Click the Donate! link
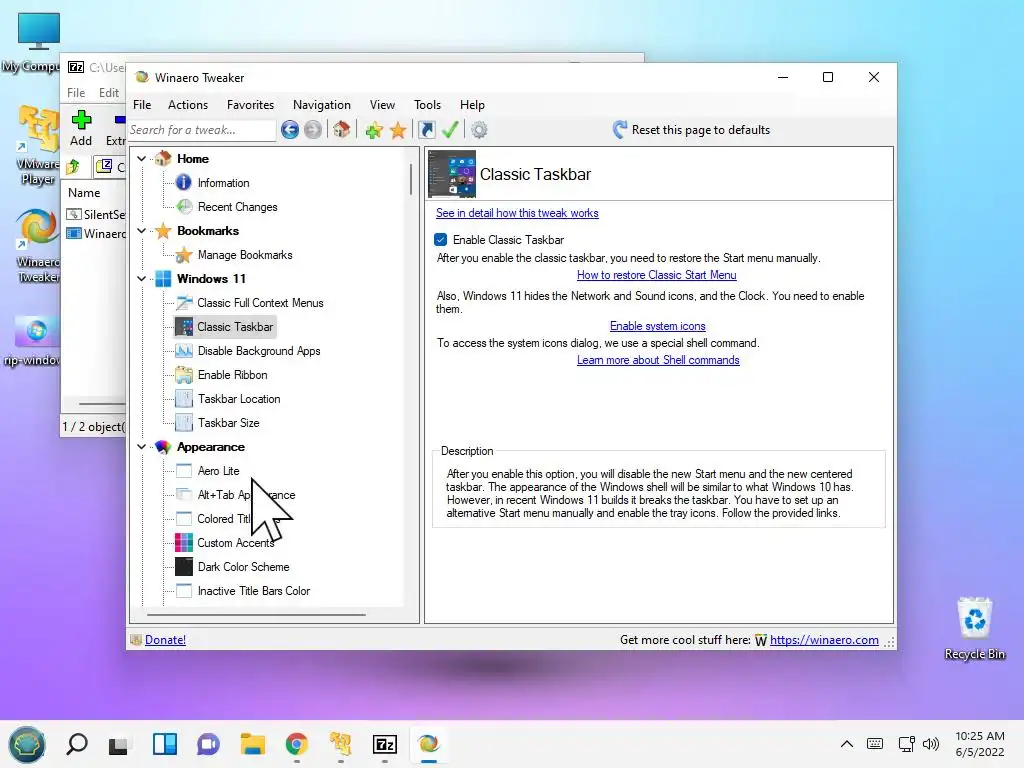The image size is (1024, 768). point(165,640)
